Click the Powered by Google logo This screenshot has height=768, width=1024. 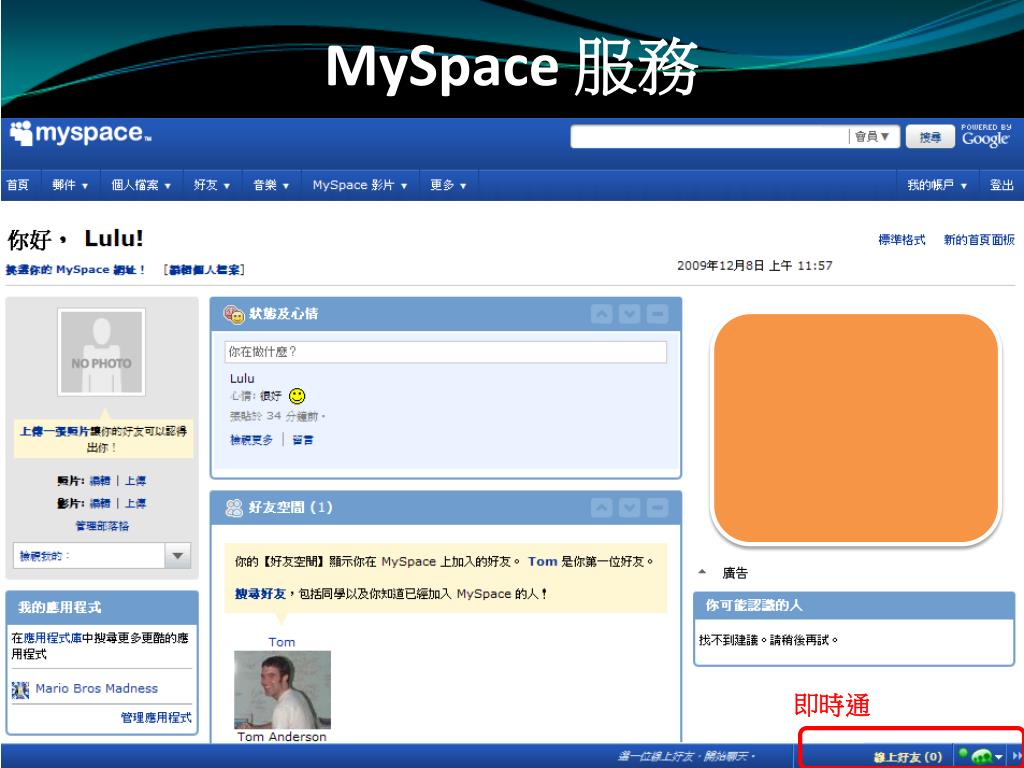coord(986,136)
